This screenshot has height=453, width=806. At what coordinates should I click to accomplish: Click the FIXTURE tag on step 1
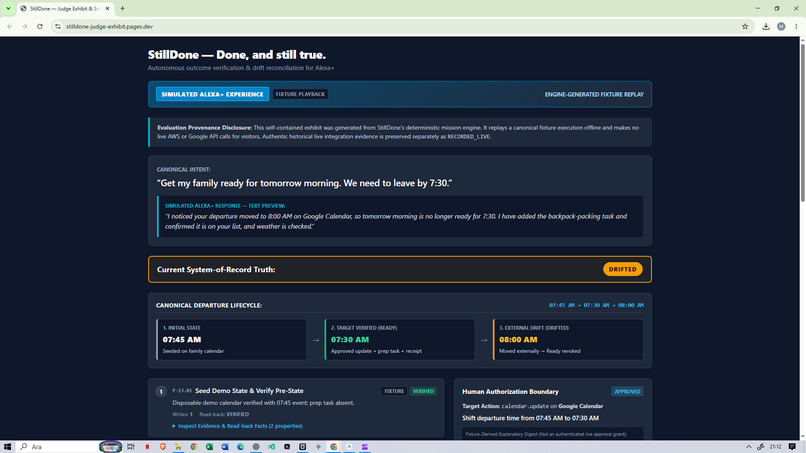(394, 391)
